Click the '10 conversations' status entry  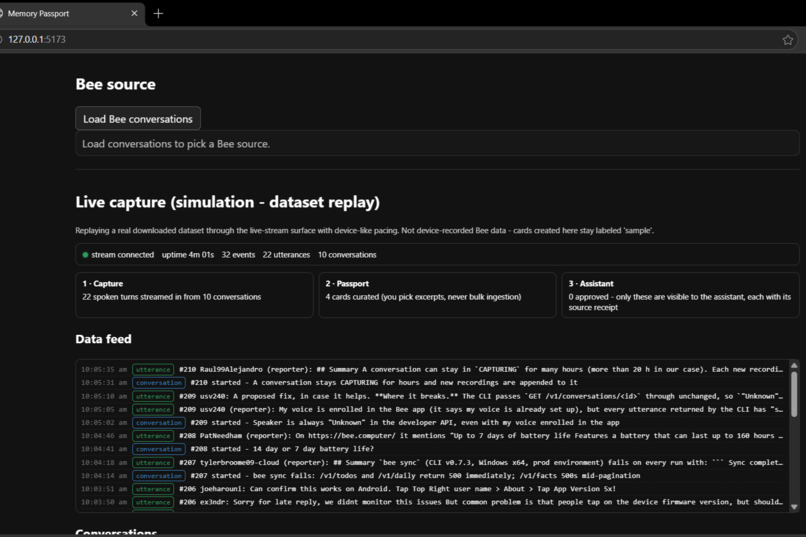pyautogui.click(x=347, y=255)
